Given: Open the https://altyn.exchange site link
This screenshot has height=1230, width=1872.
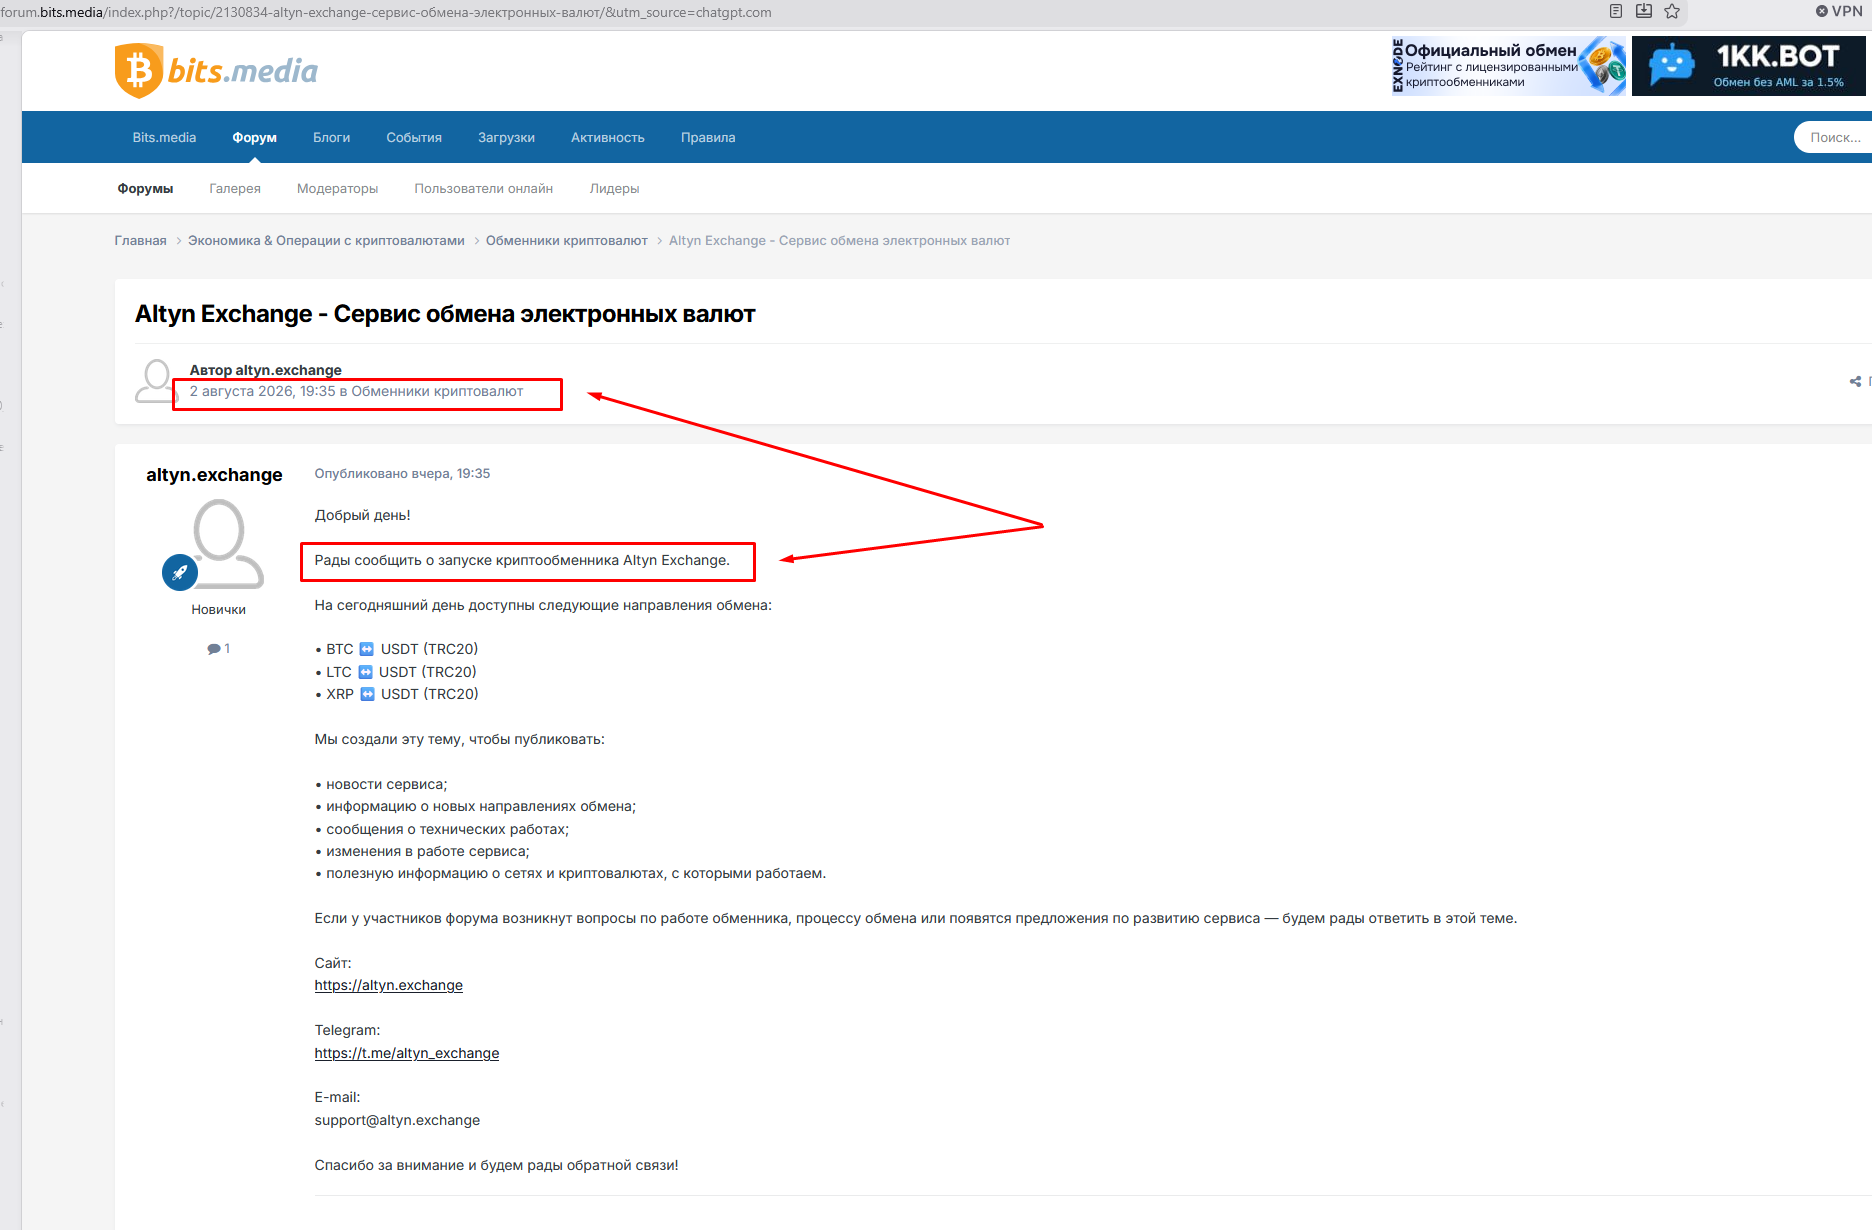Looking at the screenshot, I should (x=389, y=986).
